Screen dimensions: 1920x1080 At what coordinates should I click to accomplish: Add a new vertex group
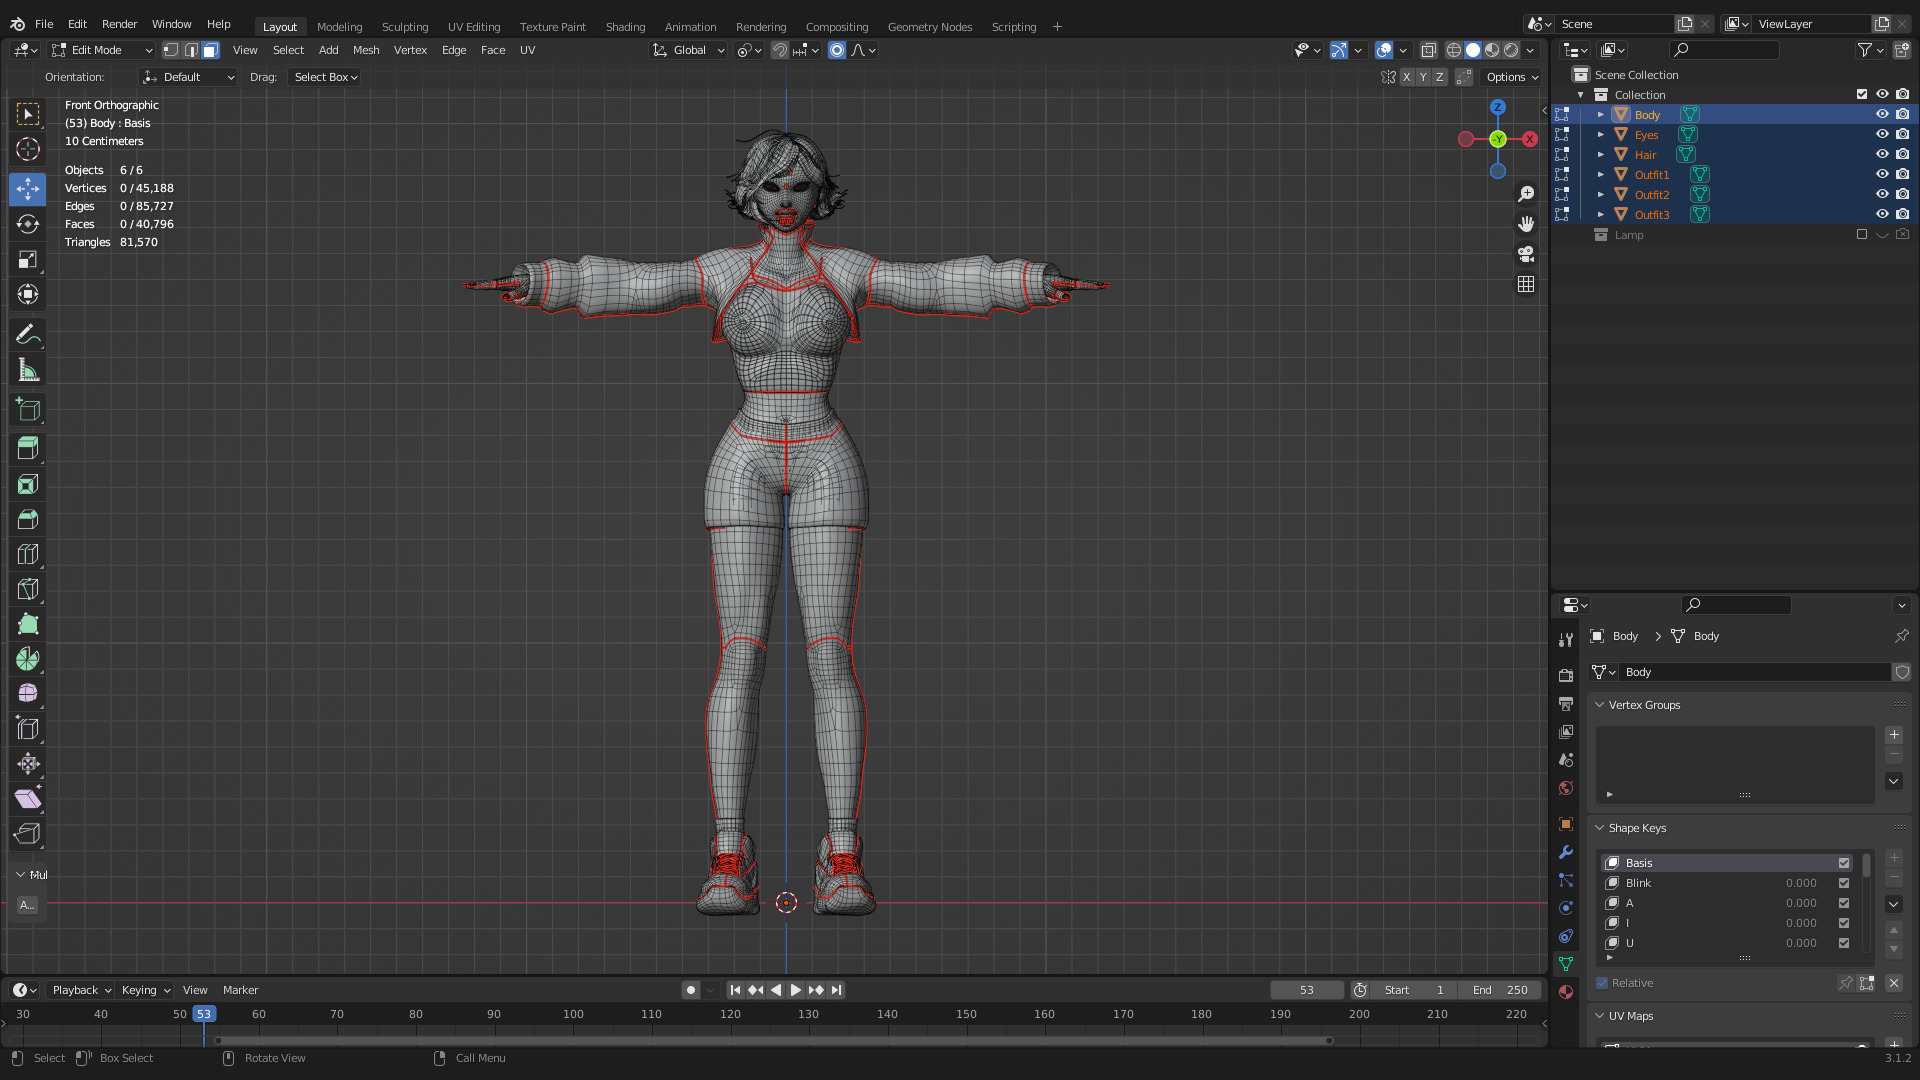[x=1894, y=735]
